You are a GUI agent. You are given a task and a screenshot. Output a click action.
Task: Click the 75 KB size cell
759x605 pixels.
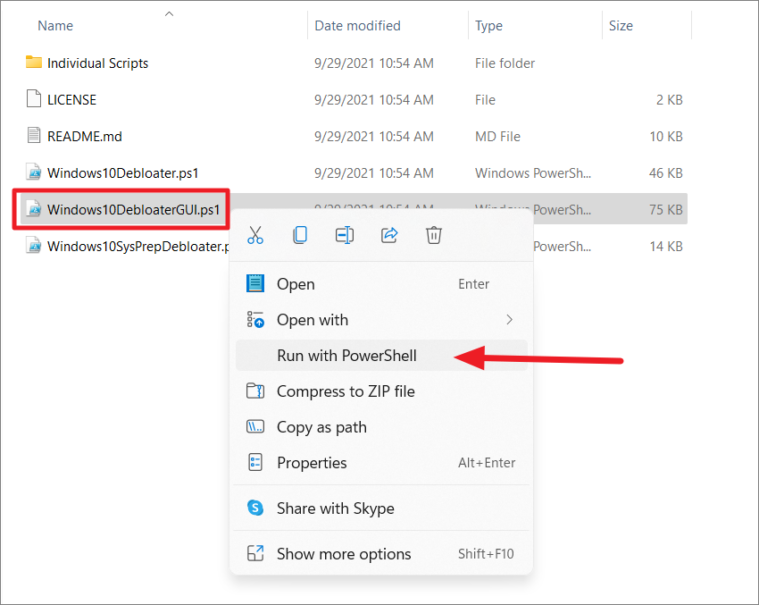coord(666,210)
